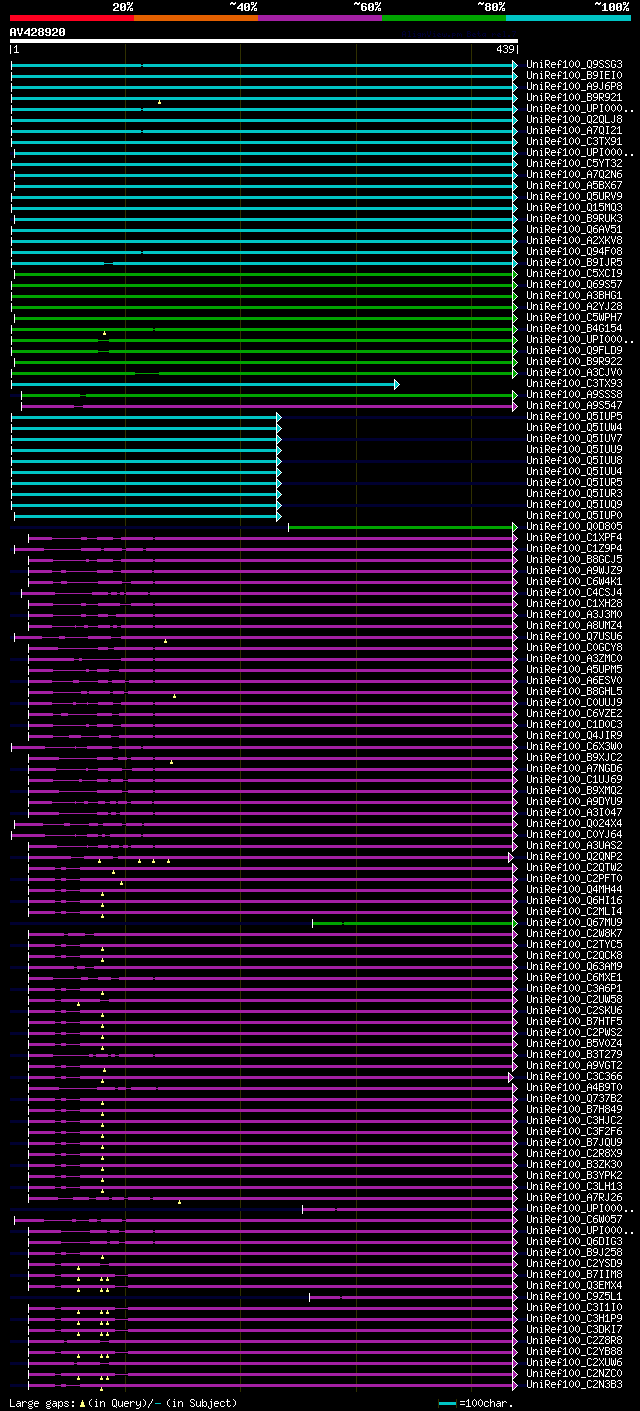Viewport: 640px width, 1411px height.
Task: Select hit label UniRef100_C5WPH7
Action: pyautogui.click(x=574, y=318)
